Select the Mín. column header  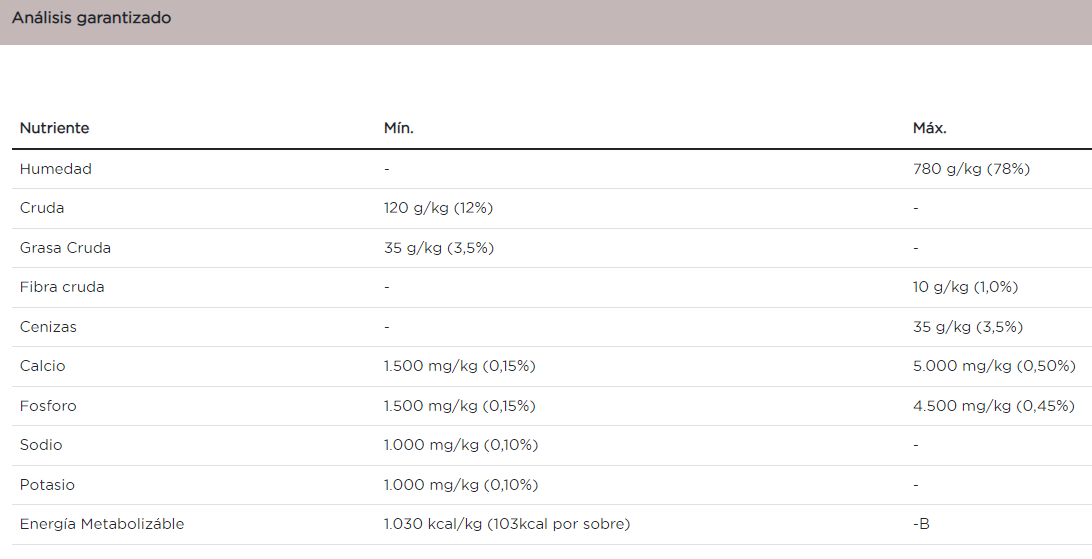pyautogui.click(x=398, y=128)
